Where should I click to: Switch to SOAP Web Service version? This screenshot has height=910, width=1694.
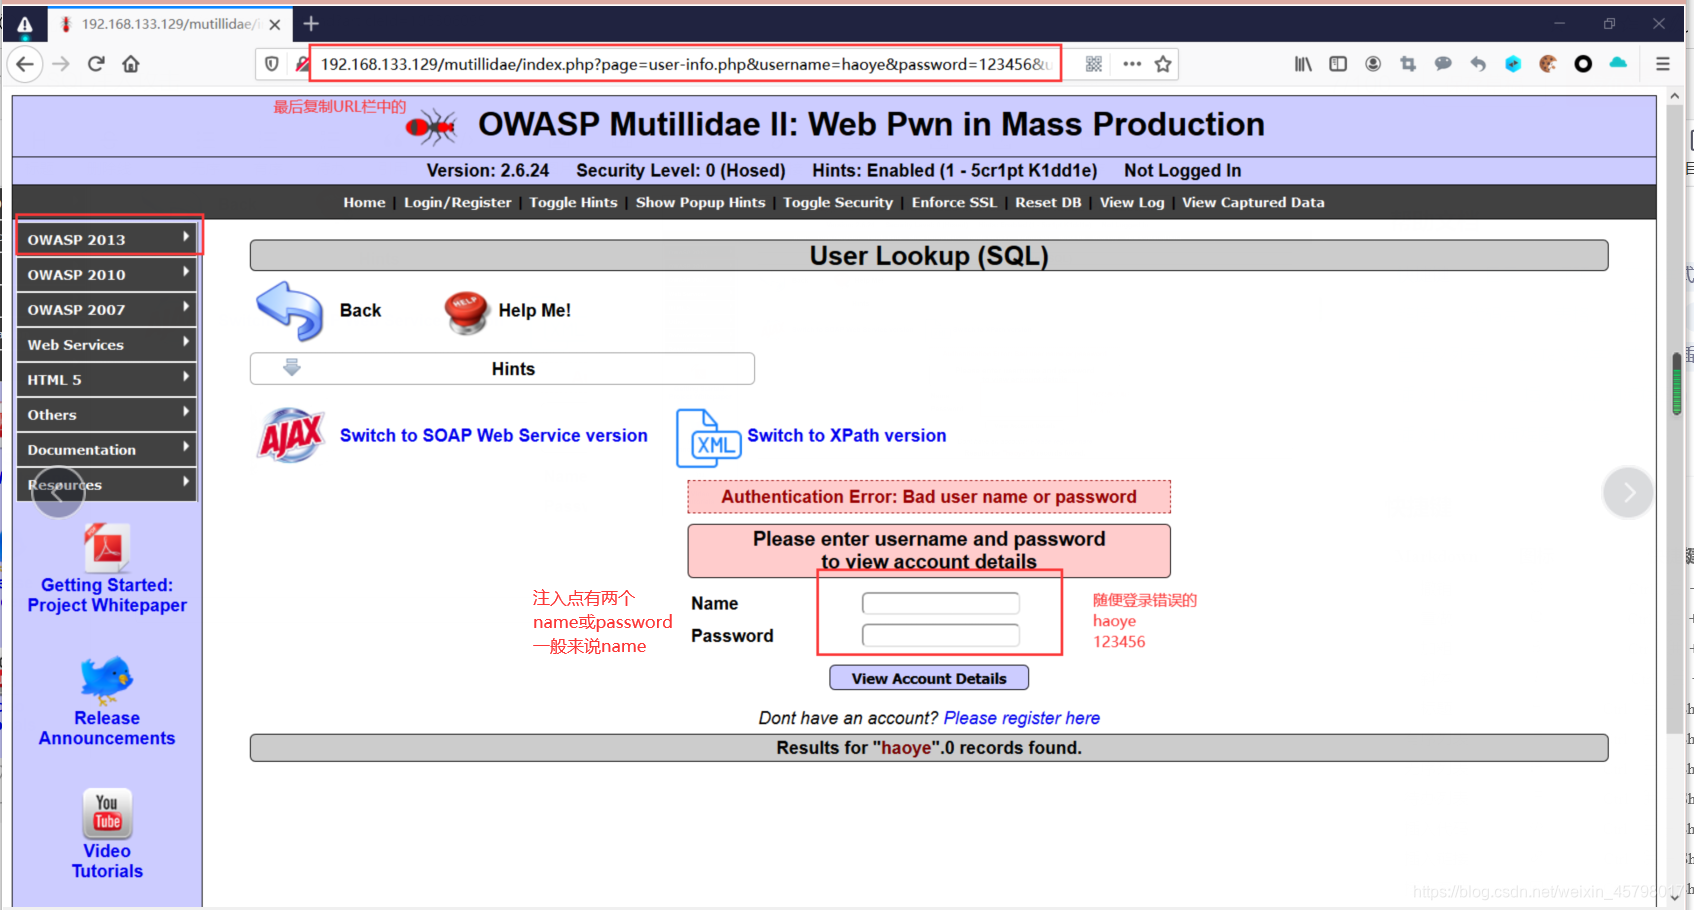(493, 436)
